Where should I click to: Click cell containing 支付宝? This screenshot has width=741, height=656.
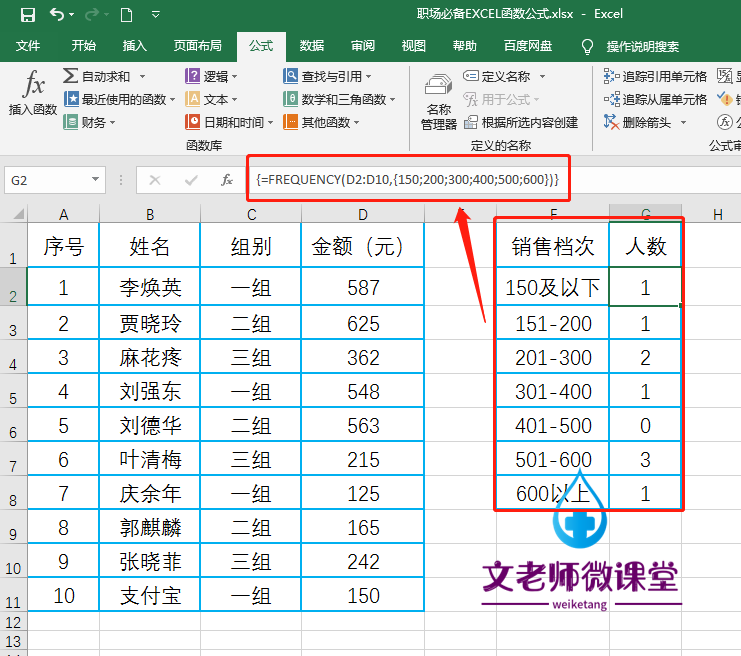click(x=150, y=596)
